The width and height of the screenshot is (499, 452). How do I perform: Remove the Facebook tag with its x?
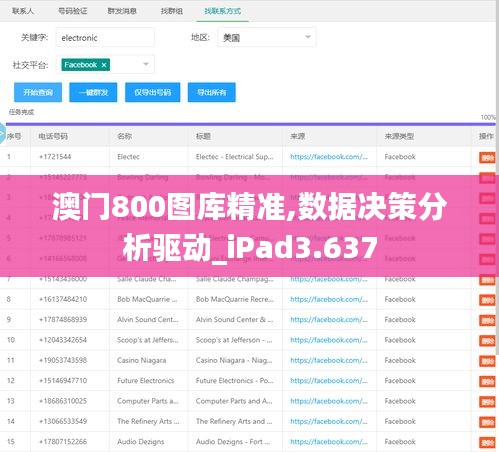[104, 65]
